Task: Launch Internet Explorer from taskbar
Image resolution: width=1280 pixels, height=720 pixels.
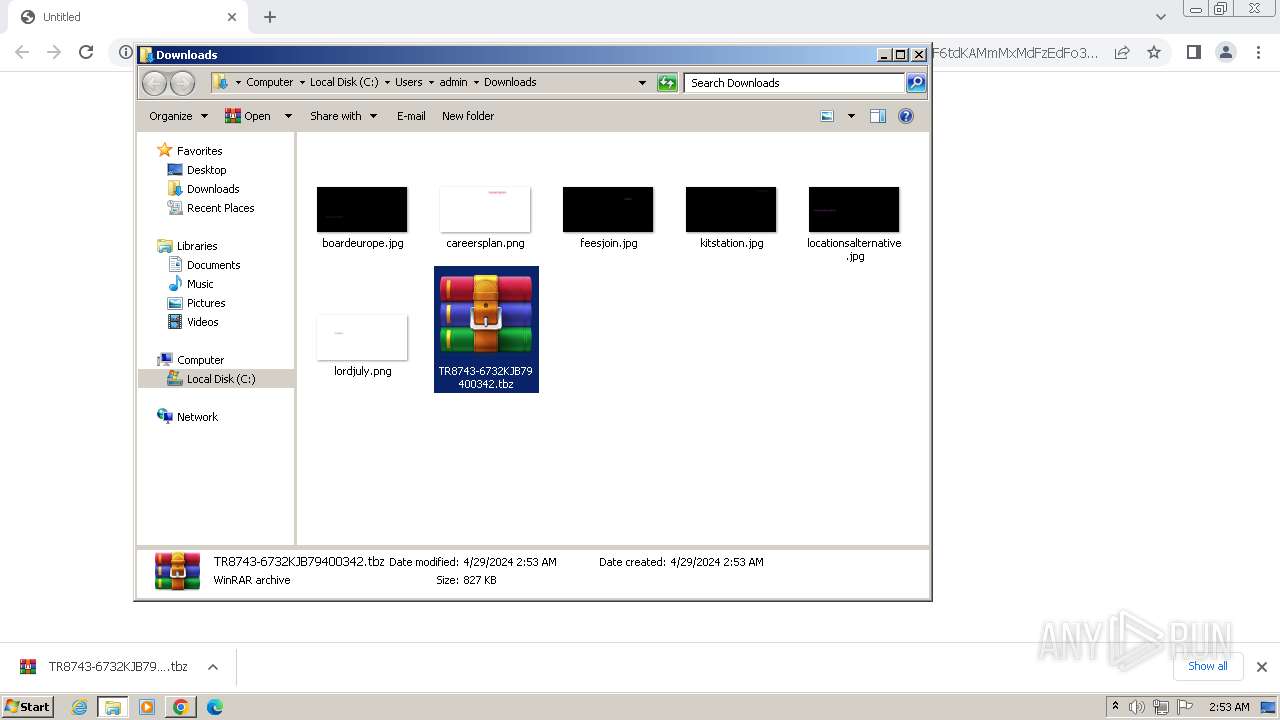Action: tap(79, 707)
